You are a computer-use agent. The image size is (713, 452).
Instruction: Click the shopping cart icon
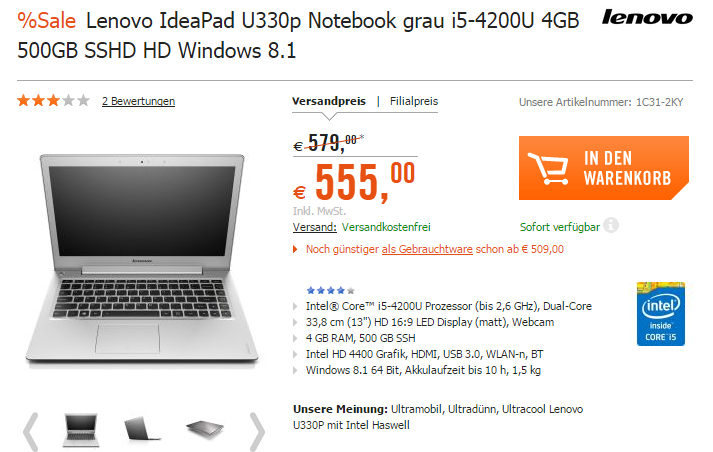point(548,168)
